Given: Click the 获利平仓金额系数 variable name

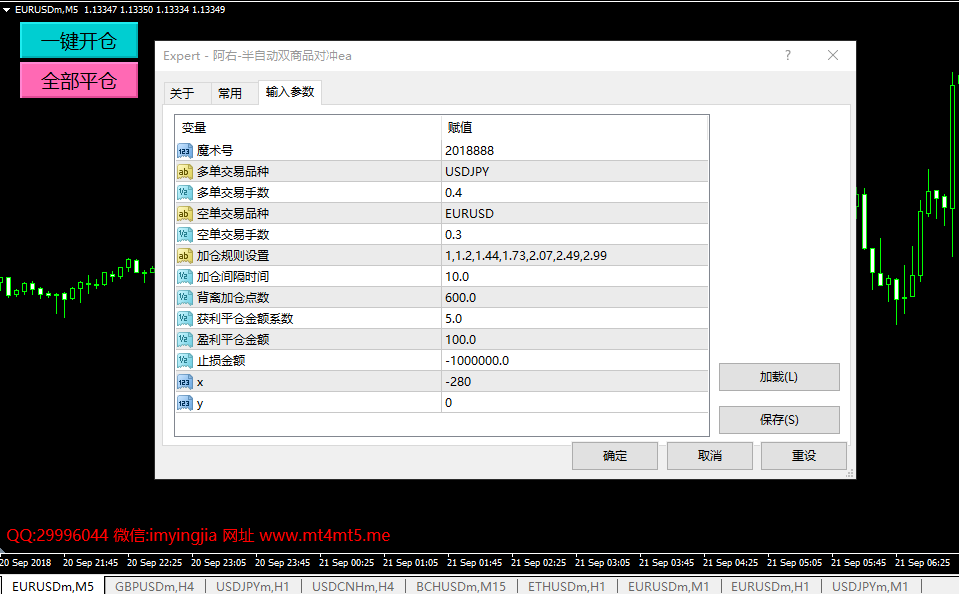Looking at the screenshot, I should (245, 319).
